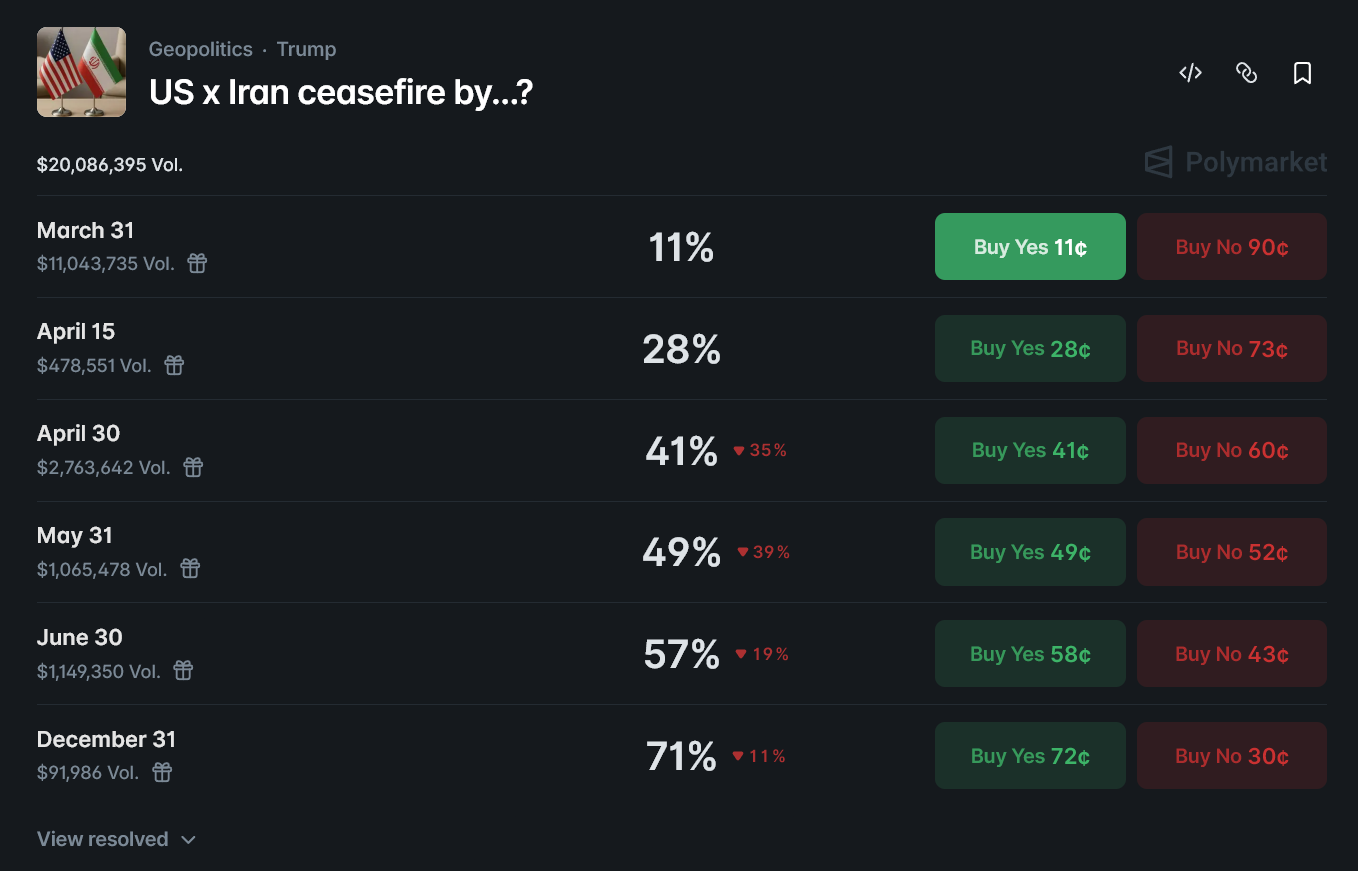The image size is (1358, 871).
Task: Buy Yes at 72¢ for December 31
Action: (x=1030, y=755)
